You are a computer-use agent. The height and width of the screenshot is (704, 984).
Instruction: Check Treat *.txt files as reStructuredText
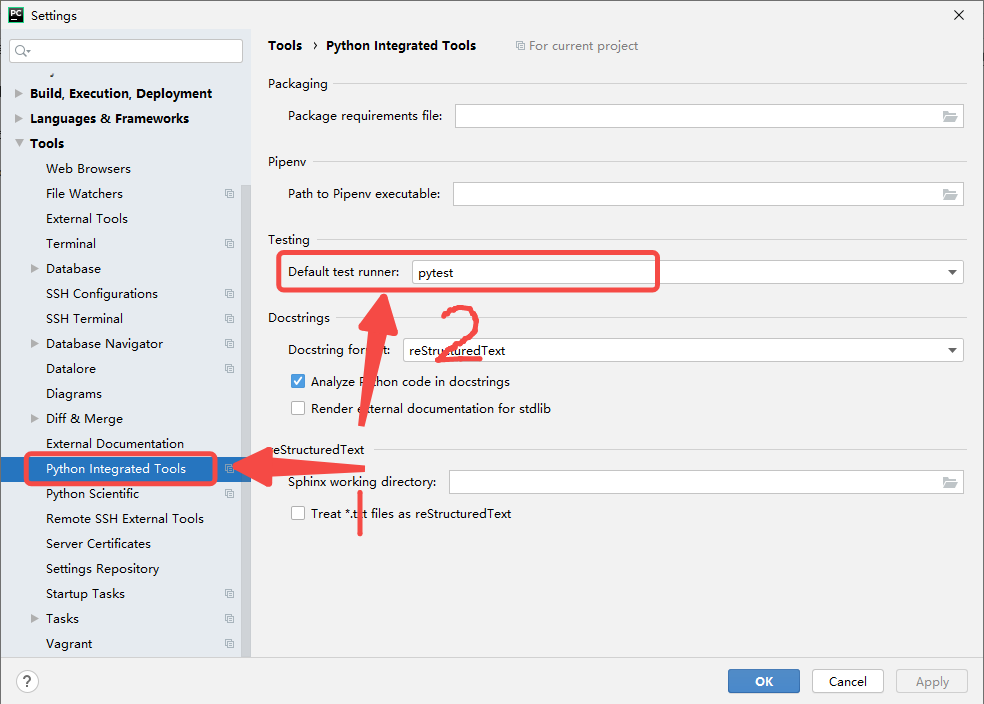[x=298, y=513]
